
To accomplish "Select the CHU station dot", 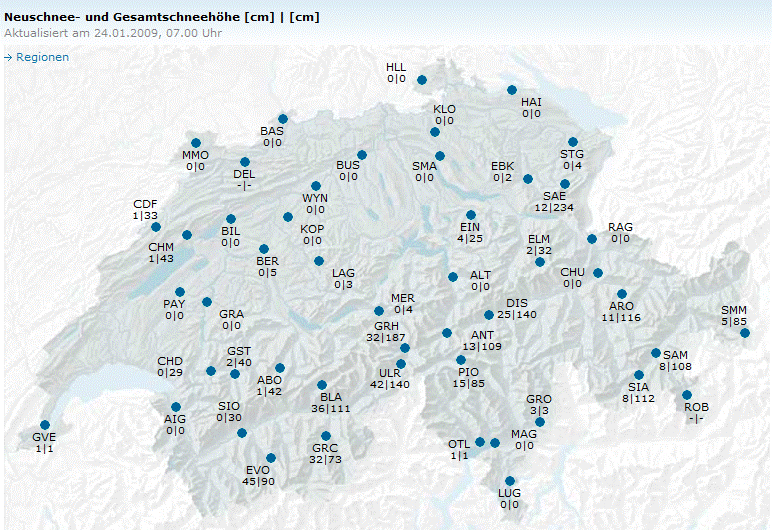I will click(598, 273).
